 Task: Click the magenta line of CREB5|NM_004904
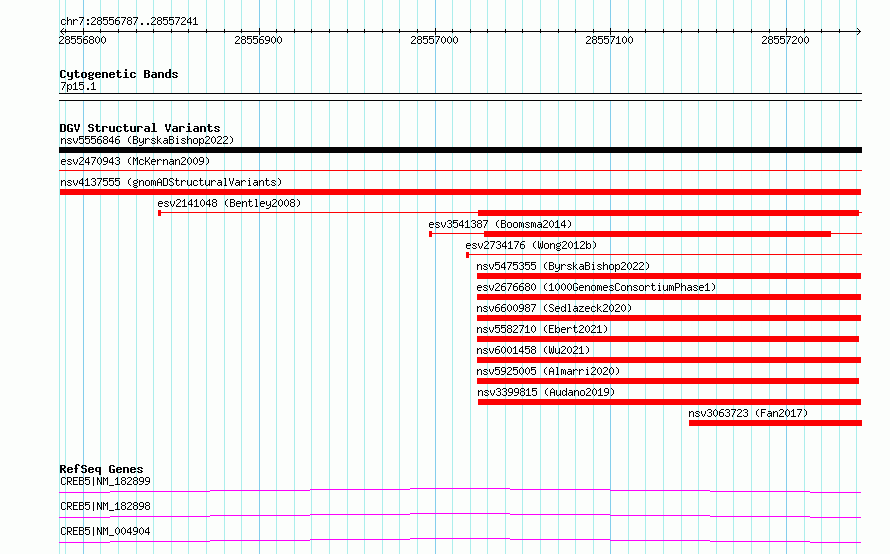click(460, 539)
